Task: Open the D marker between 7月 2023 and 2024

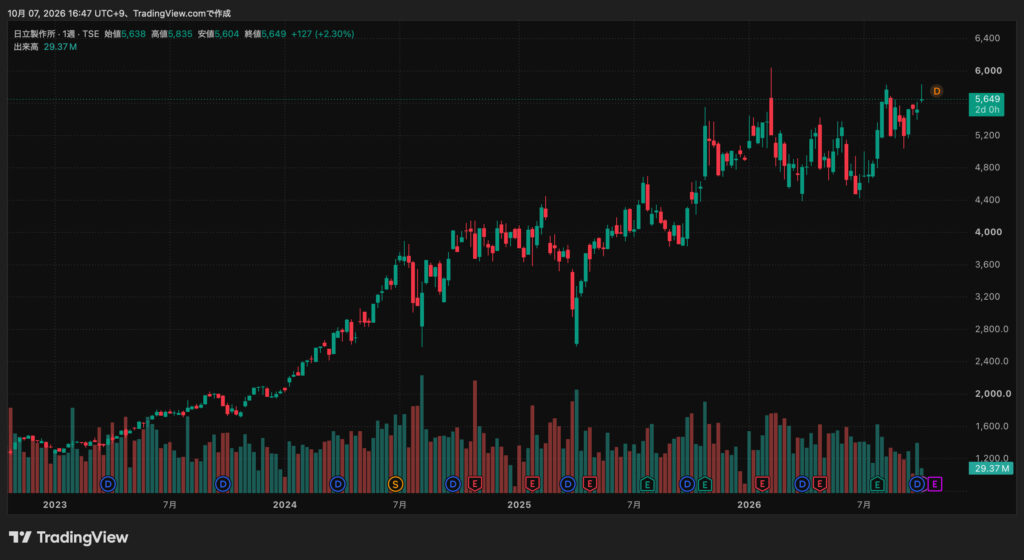Action: (x=223, y=484)
